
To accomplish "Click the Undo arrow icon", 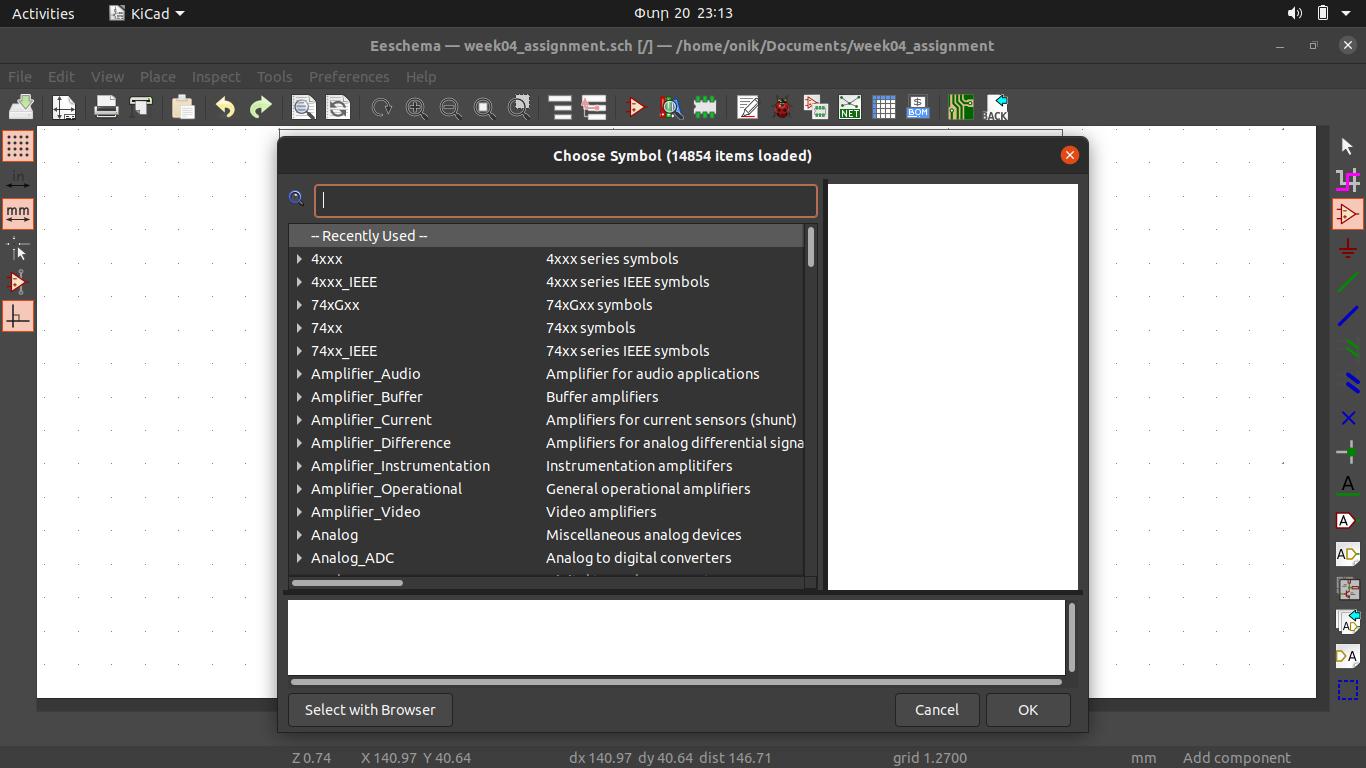I will [x=225, y=107].
